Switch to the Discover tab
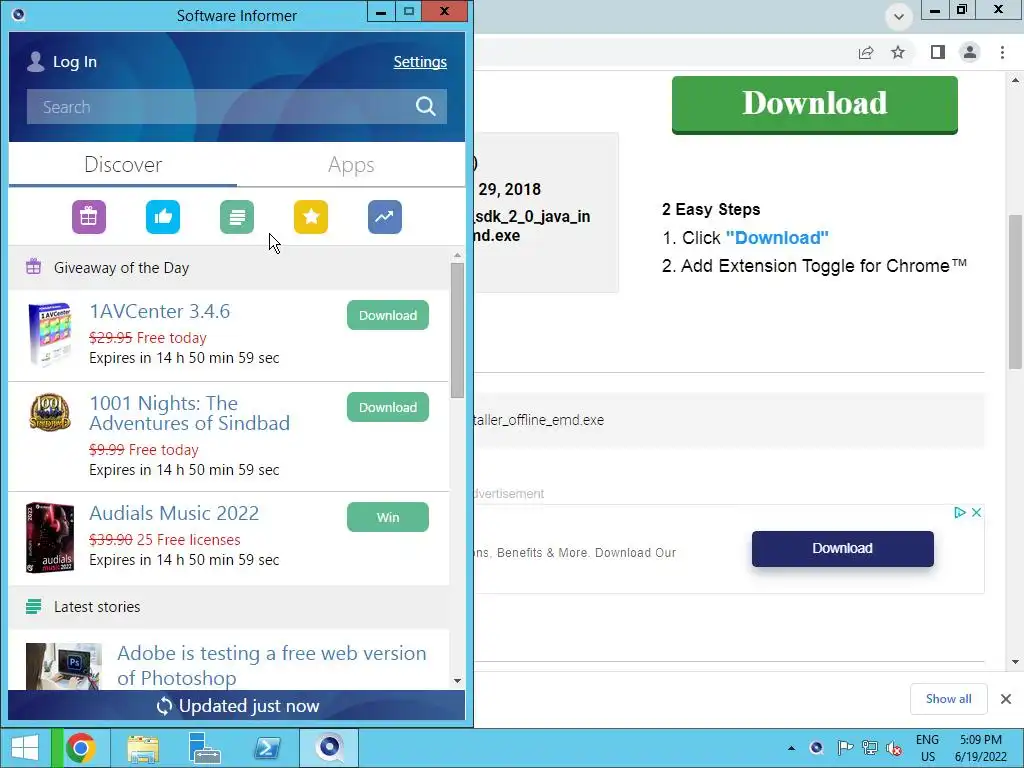 point(123,165)
